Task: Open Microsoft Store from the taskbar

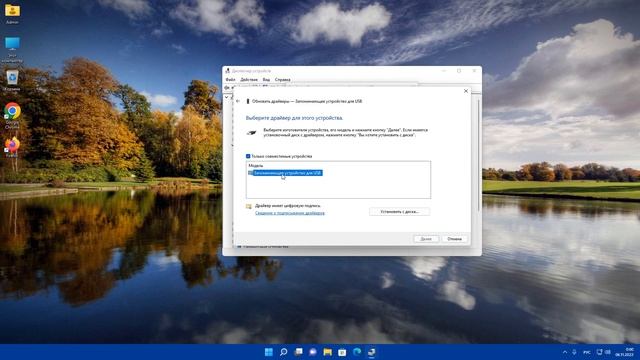Action: [342, 352]
